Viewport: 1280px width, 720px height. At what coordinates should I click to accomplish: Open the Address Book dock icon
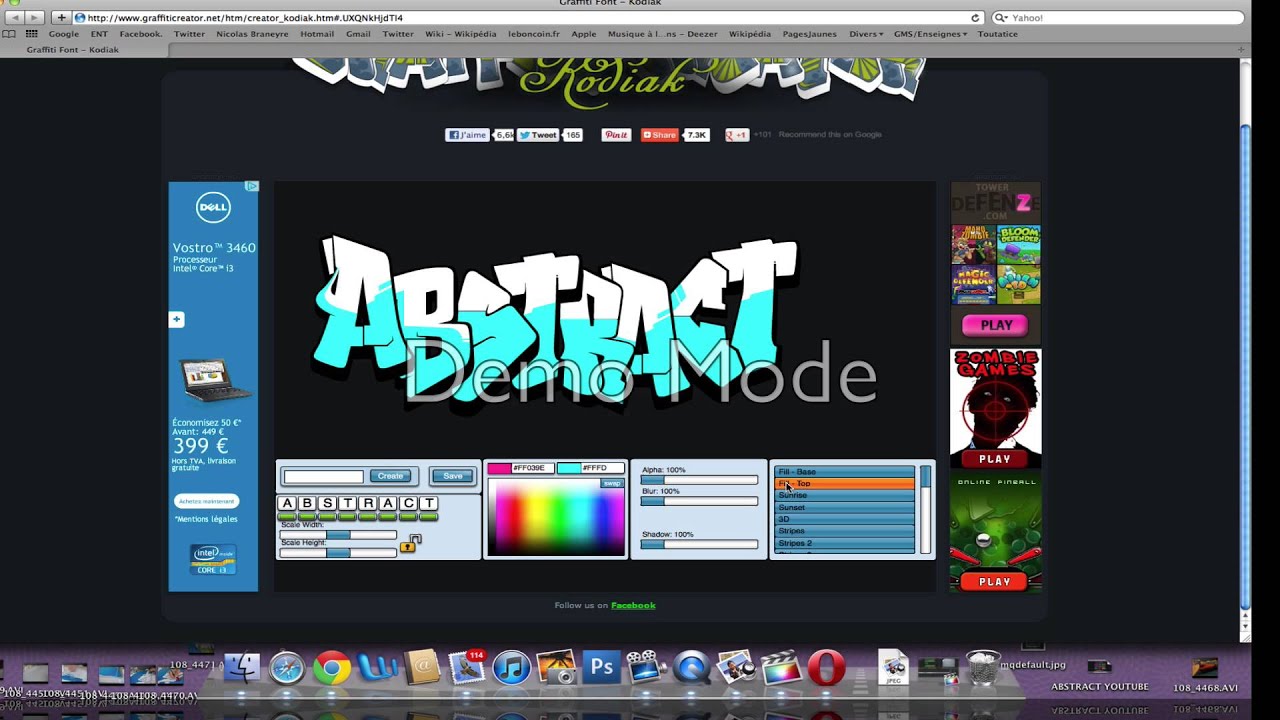422,667
